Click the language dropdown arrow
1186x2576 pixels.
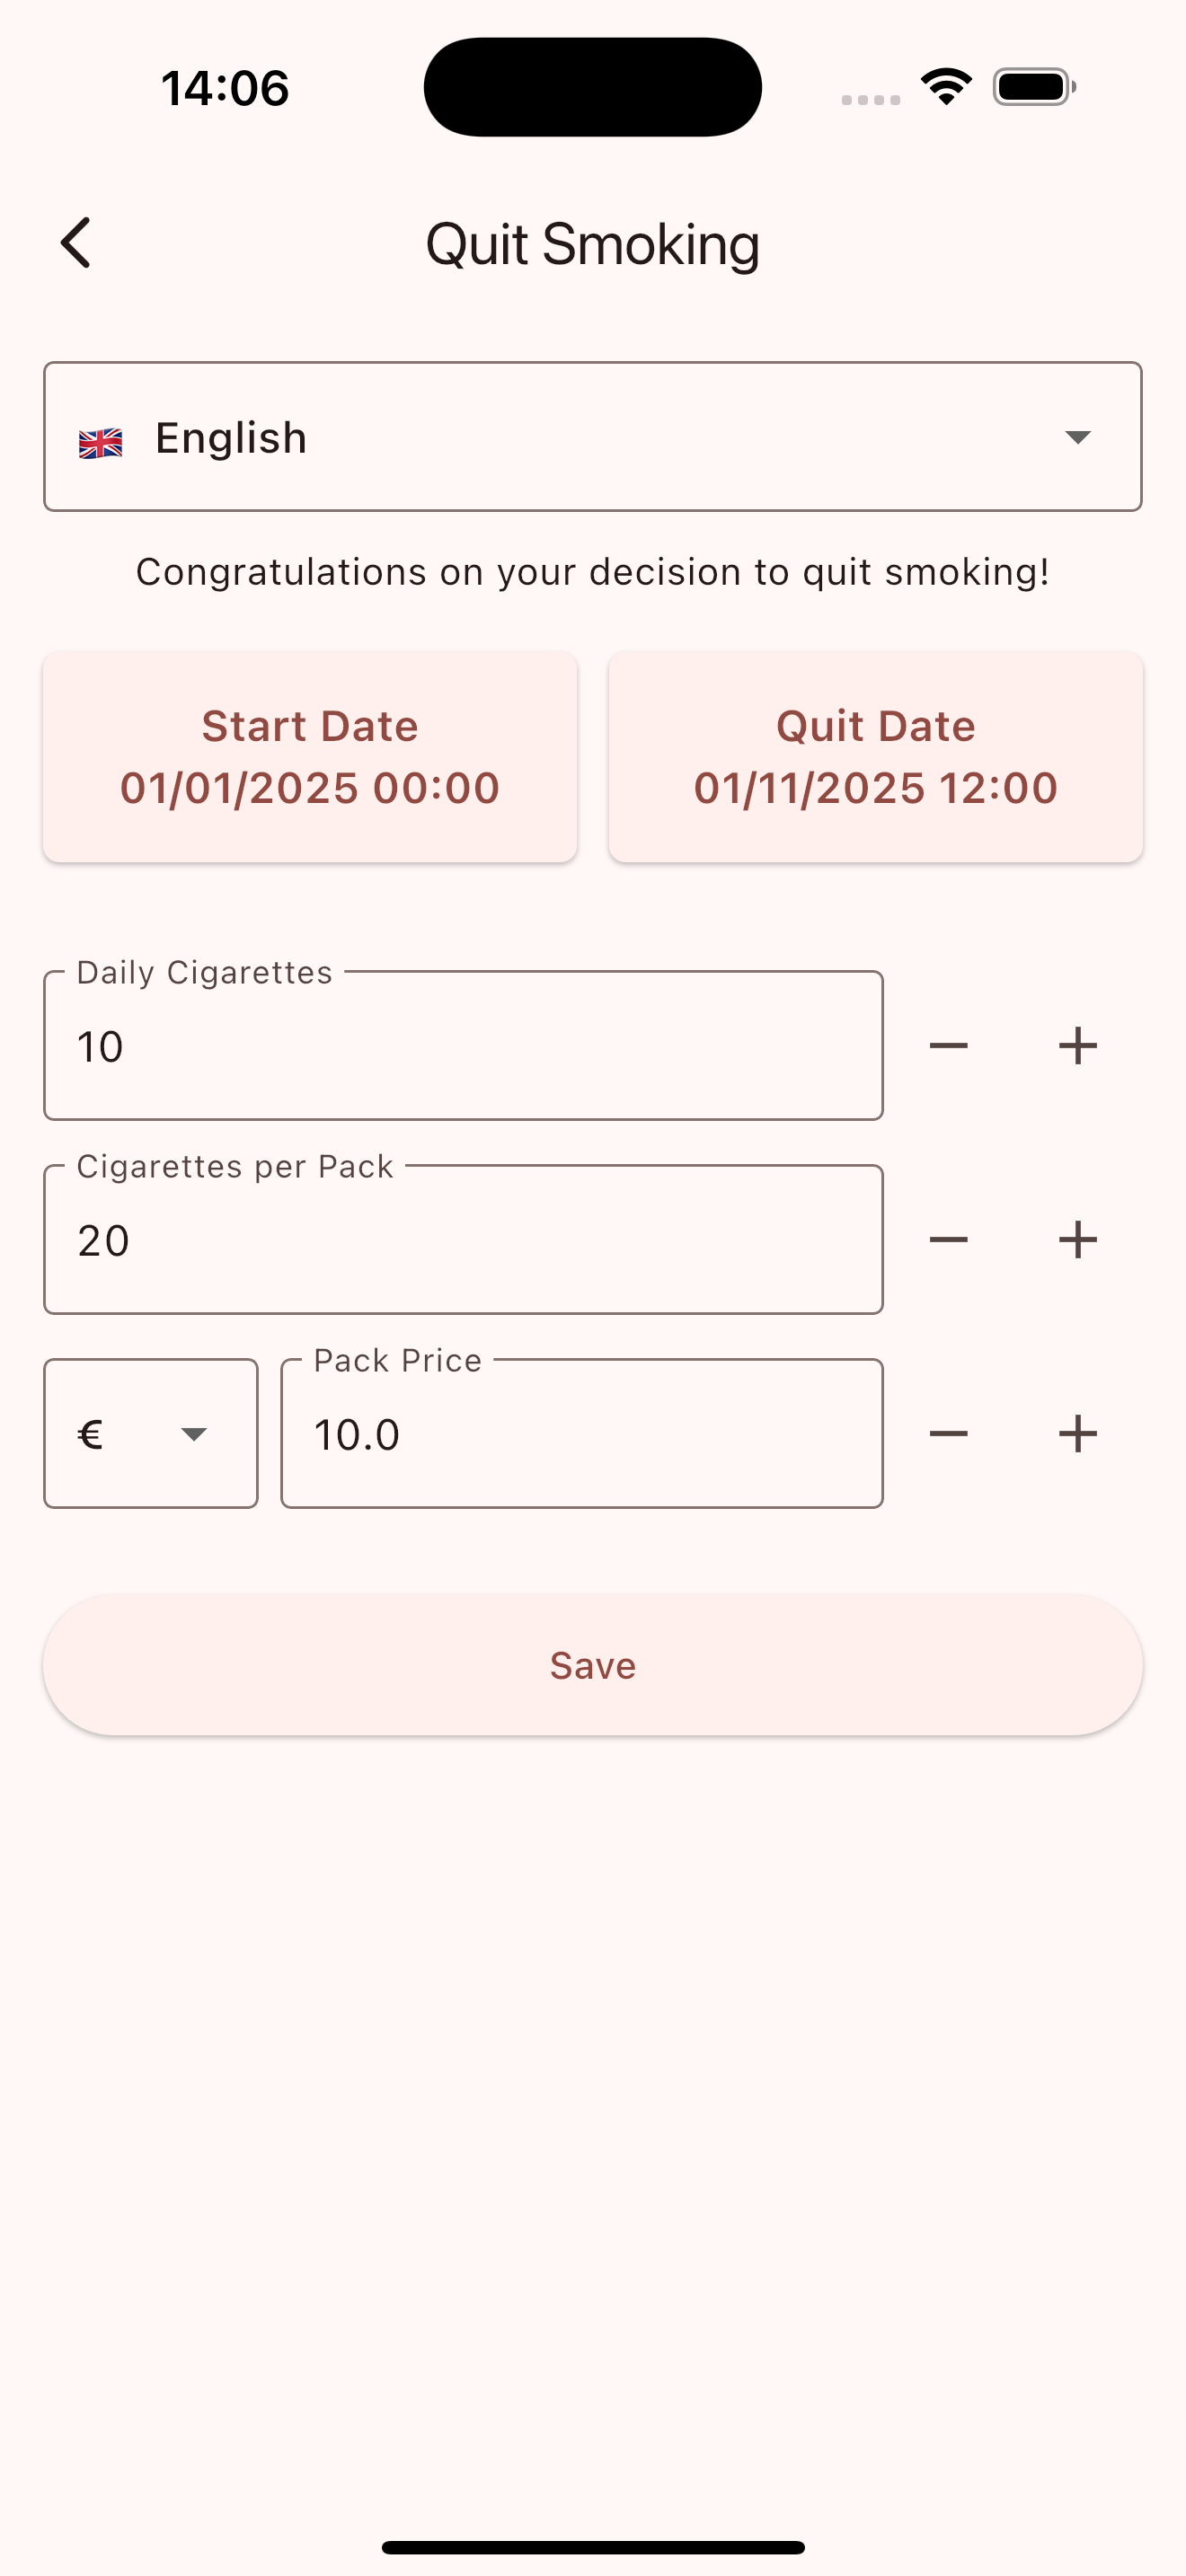1077,437
